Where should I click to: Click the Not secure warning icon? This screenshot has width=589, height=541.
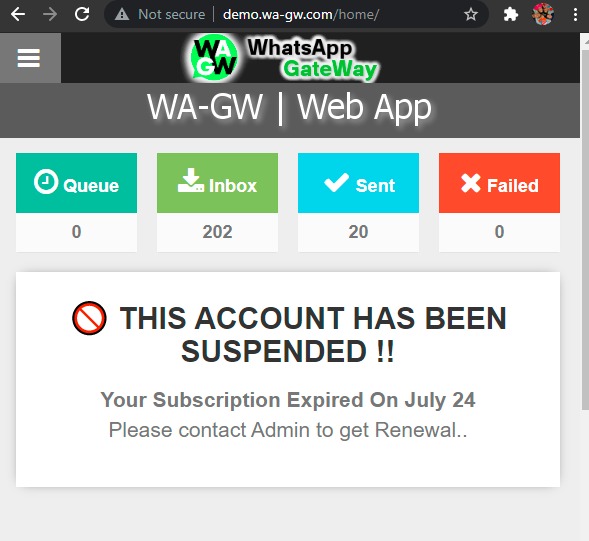[122, 15]
